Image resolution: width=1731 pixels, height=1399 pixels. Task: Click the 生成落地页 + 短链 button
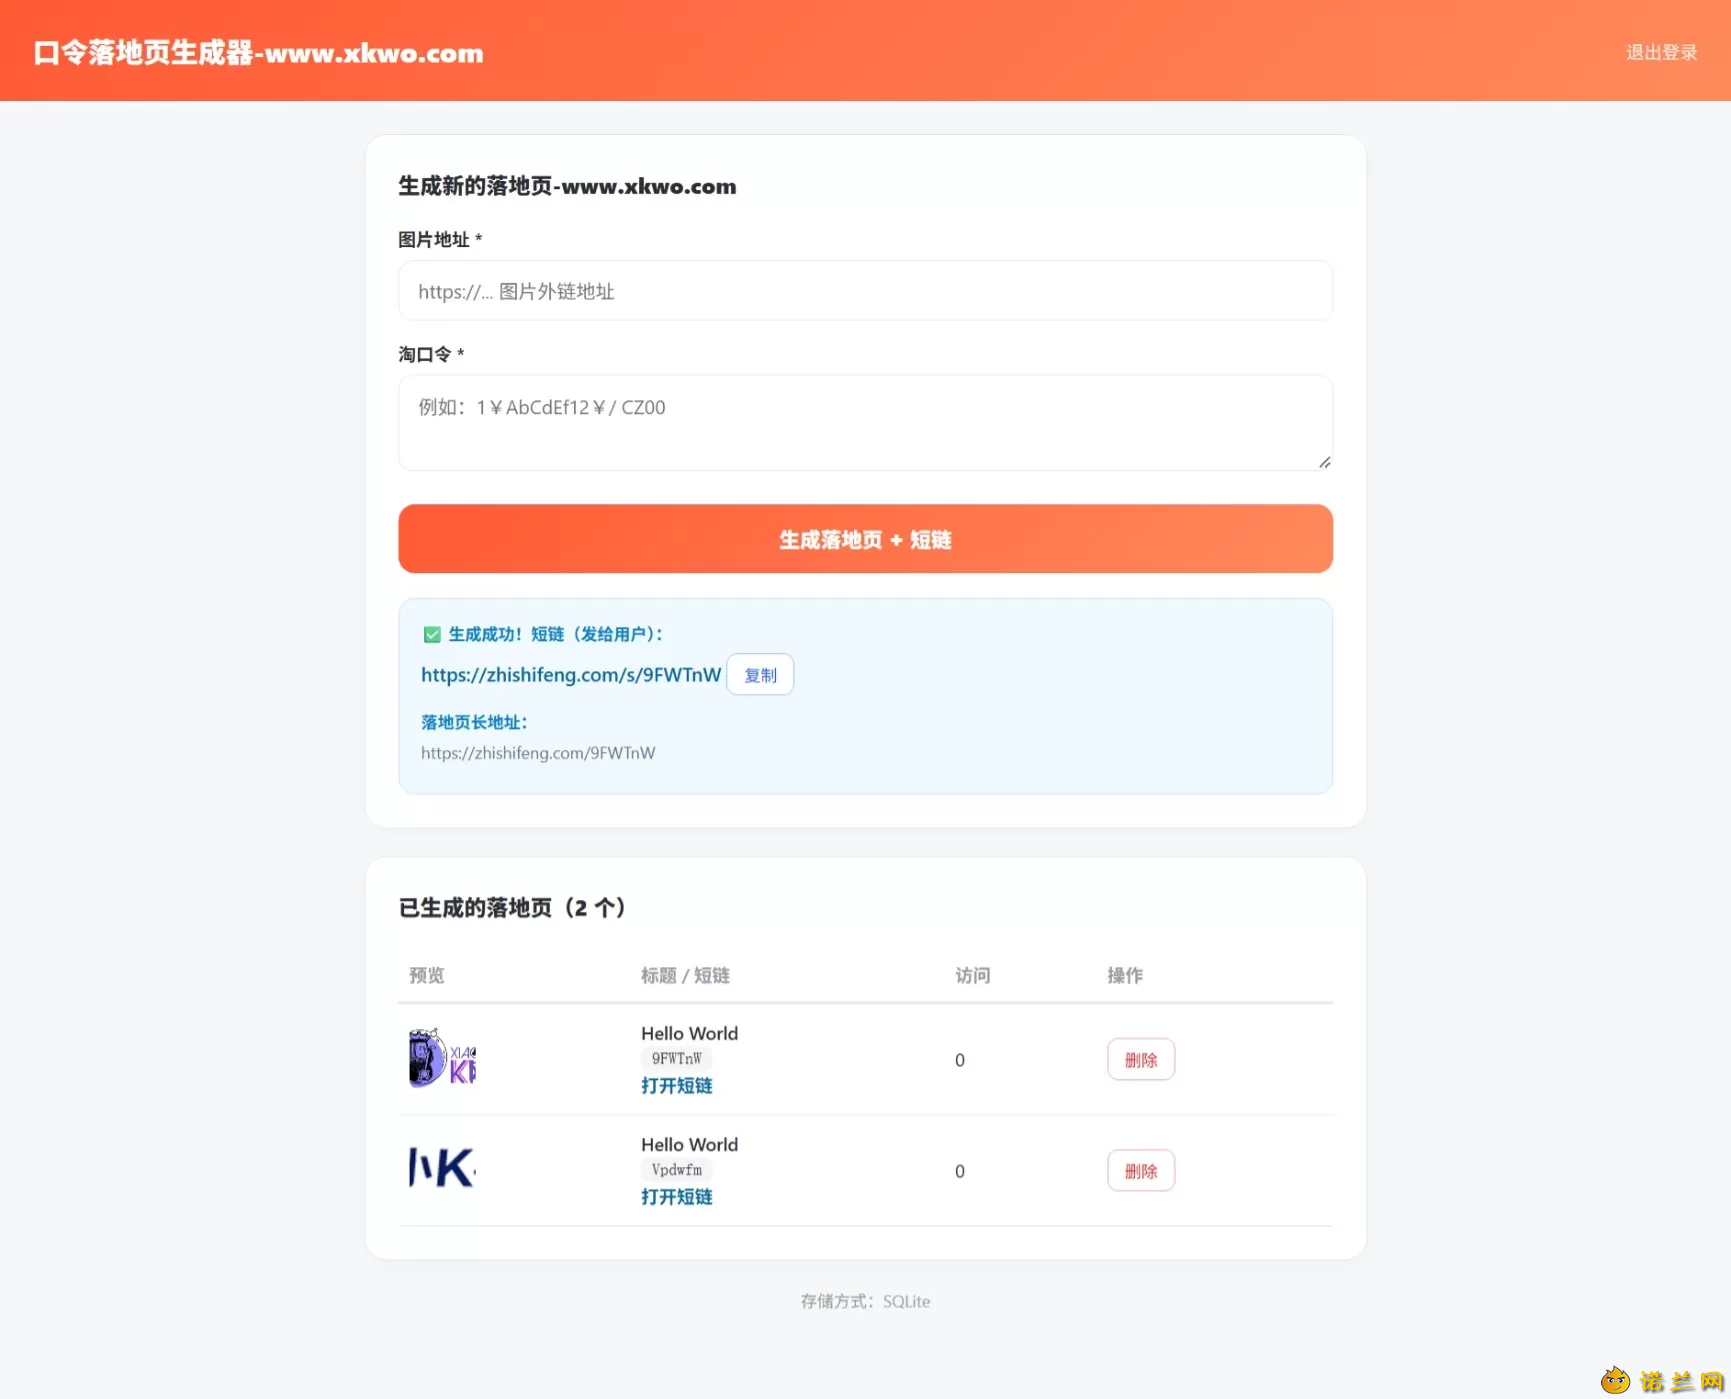click(865, 539)
